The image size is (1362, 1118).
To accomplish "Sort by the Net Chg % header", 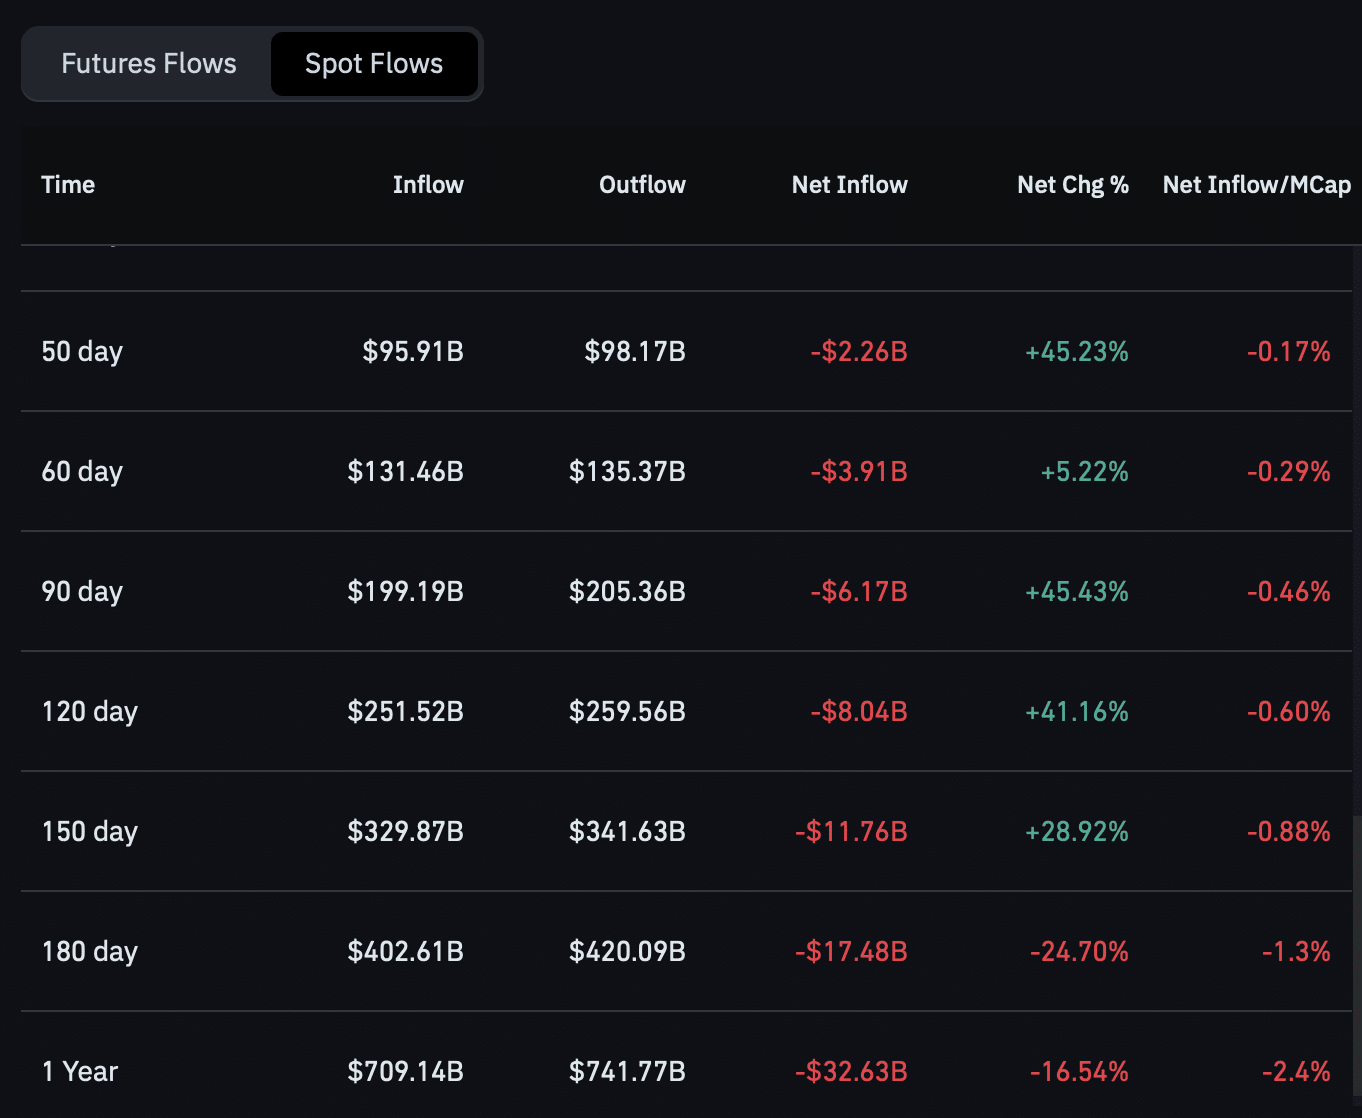I will [x=1072, y=185].
